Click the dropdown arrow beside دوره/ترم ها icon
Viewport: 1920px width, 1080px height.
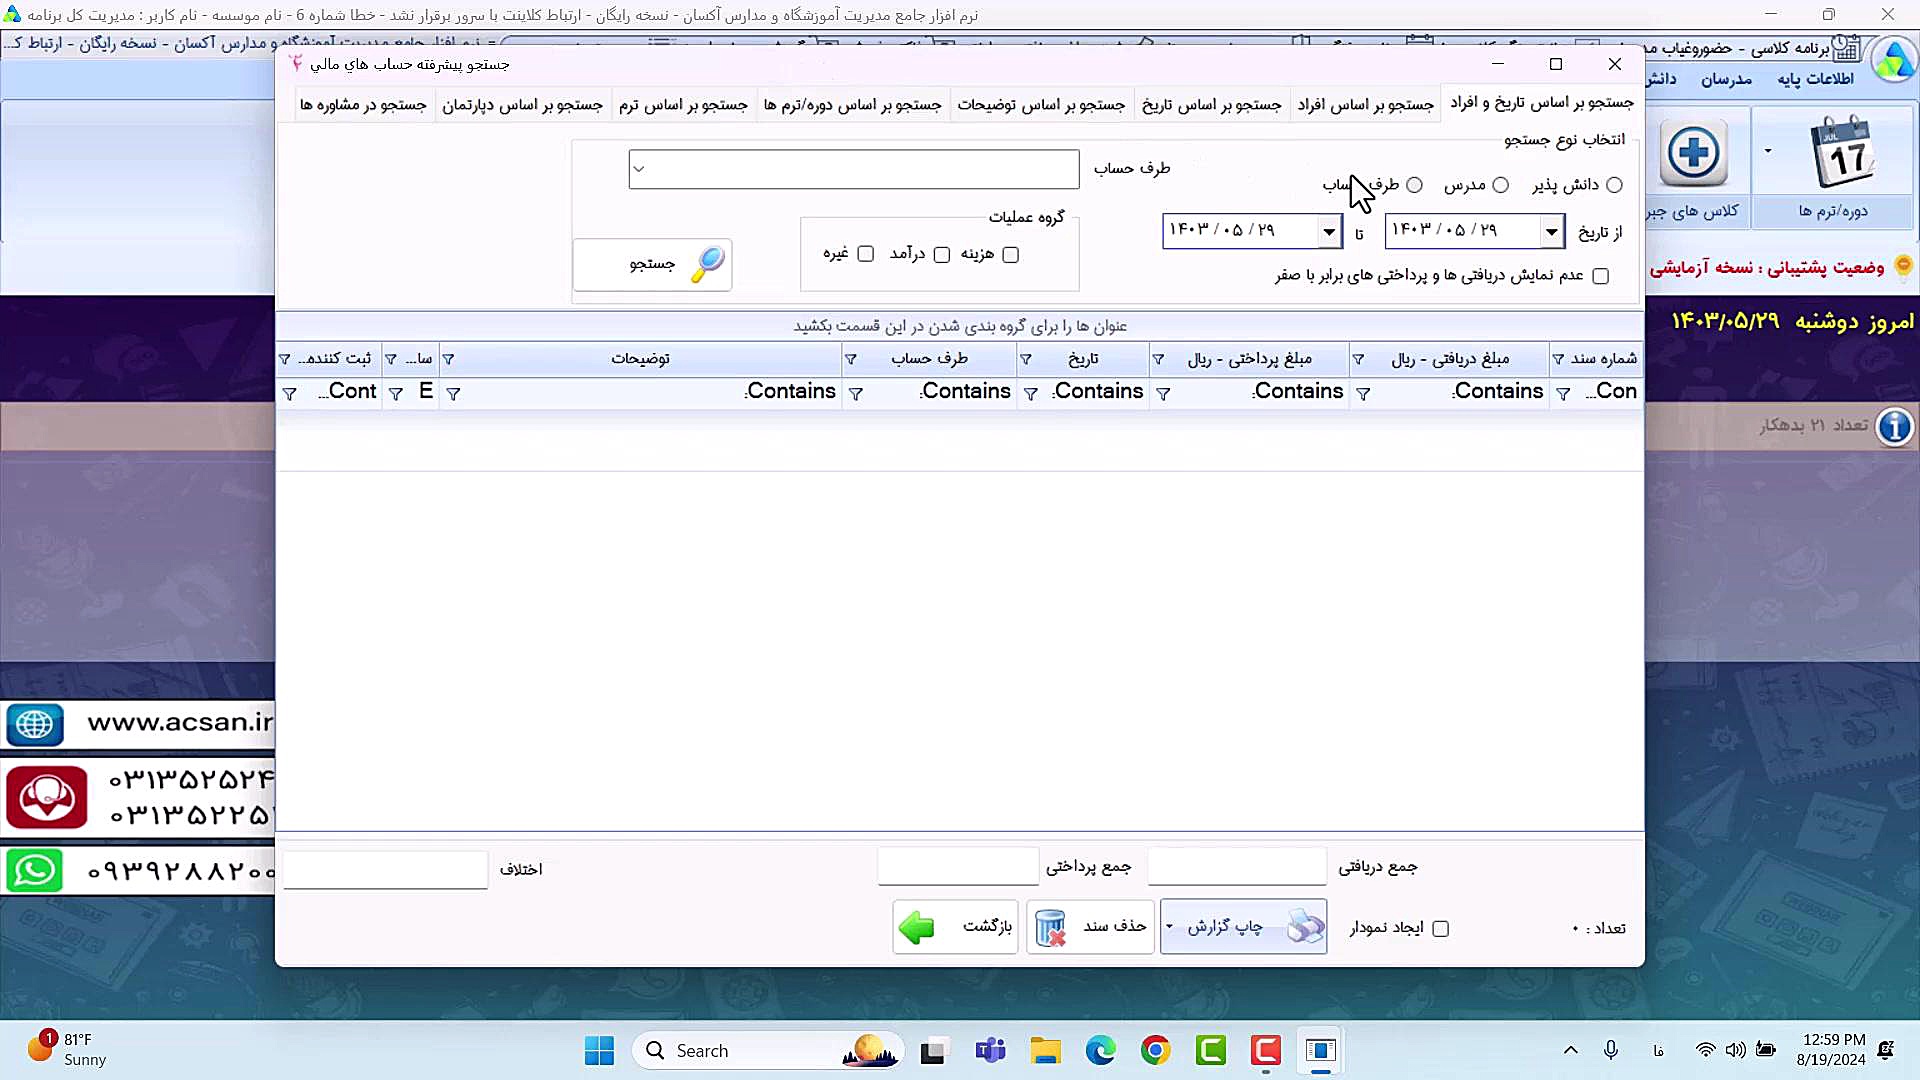(1768, 152)
